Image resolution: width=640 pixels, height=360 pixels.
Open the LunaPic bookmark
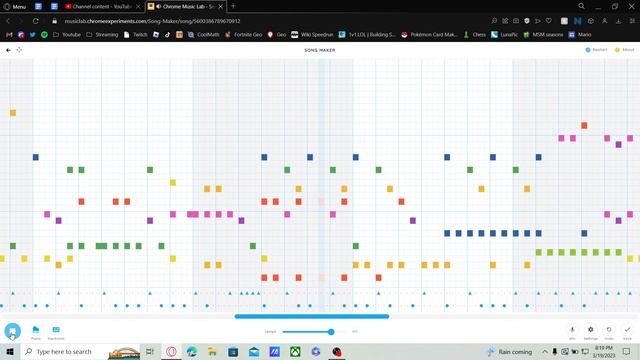504,35
